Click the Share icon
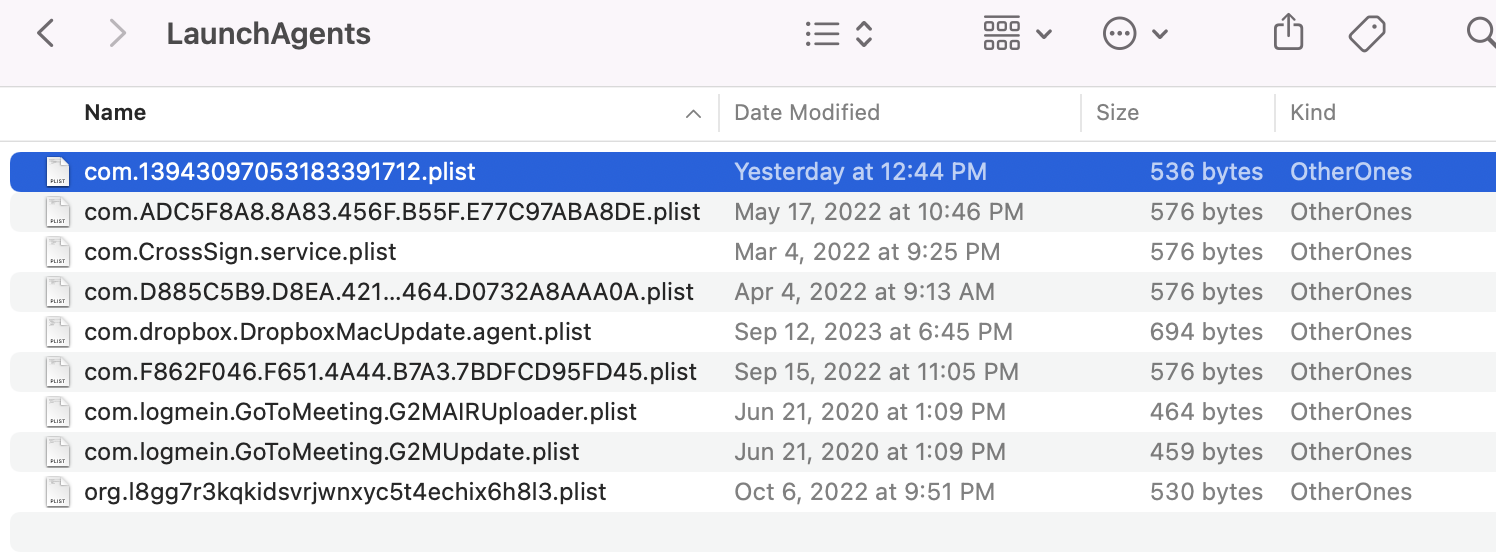Viewport: 1496px width, 554px height. 1289,34
